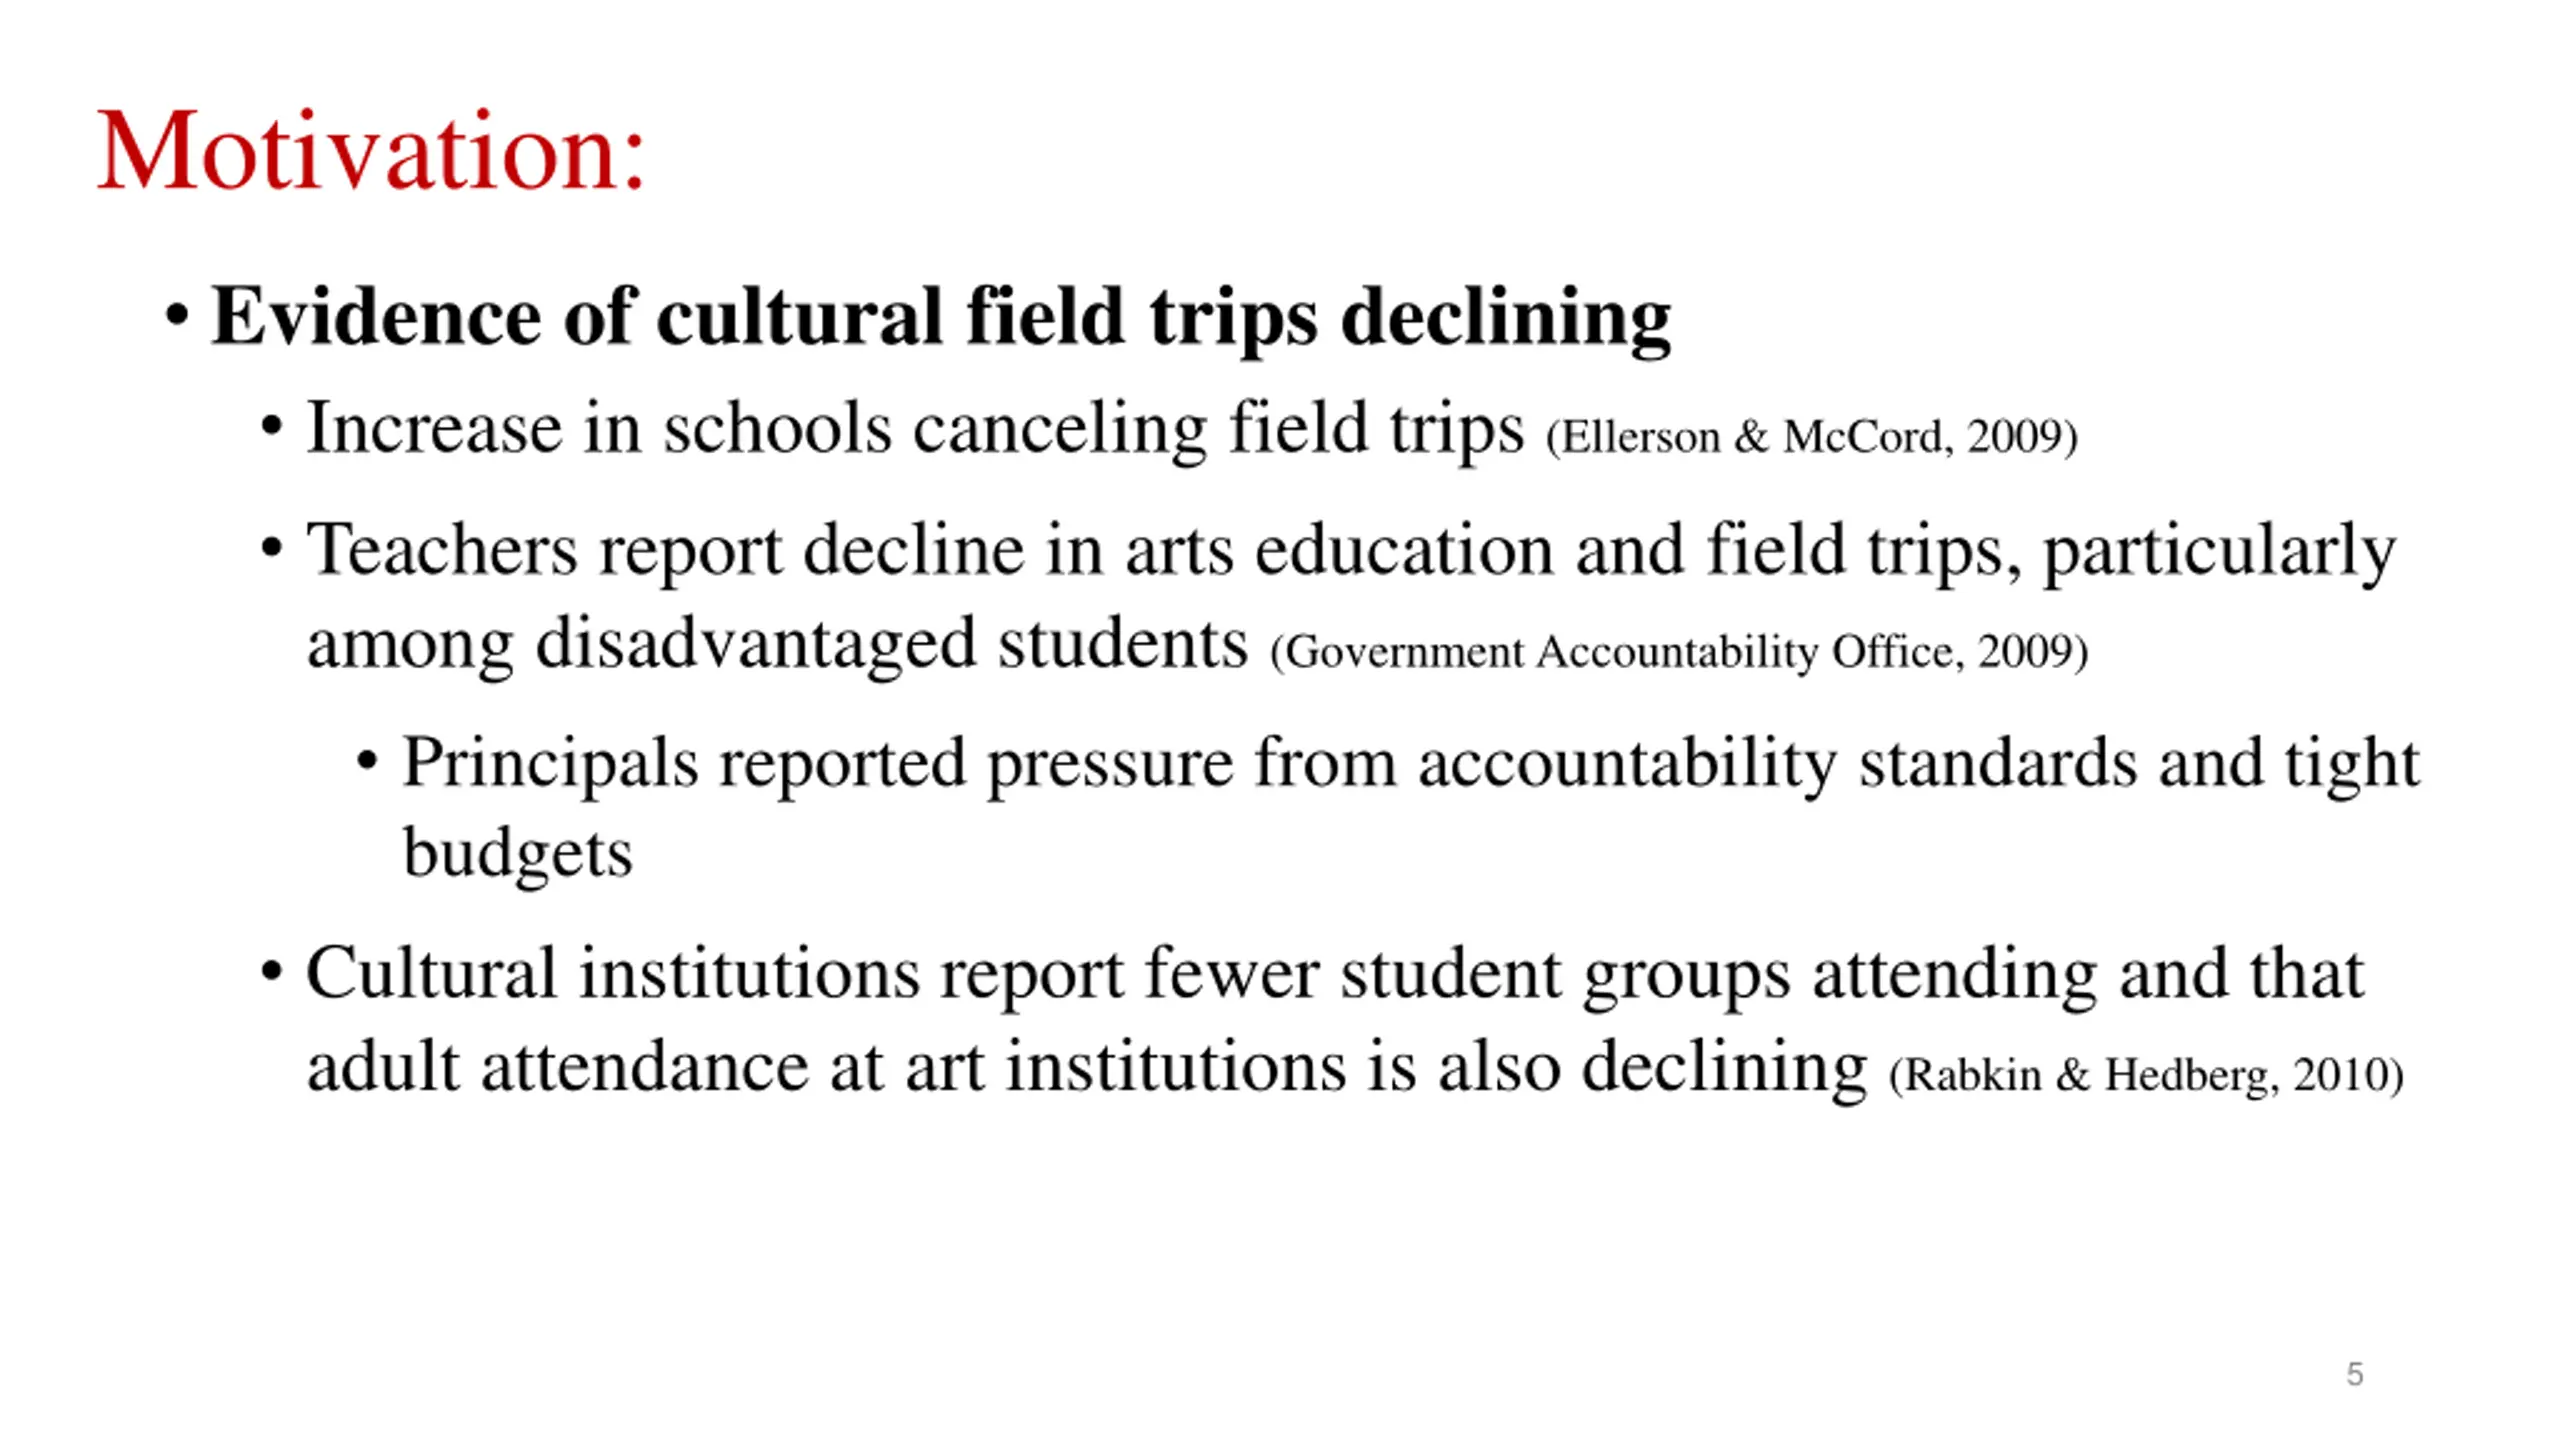Click the Government Accountability Office, 2009 citation
Screen dimensions: 2560x1440
[1679, 652]
